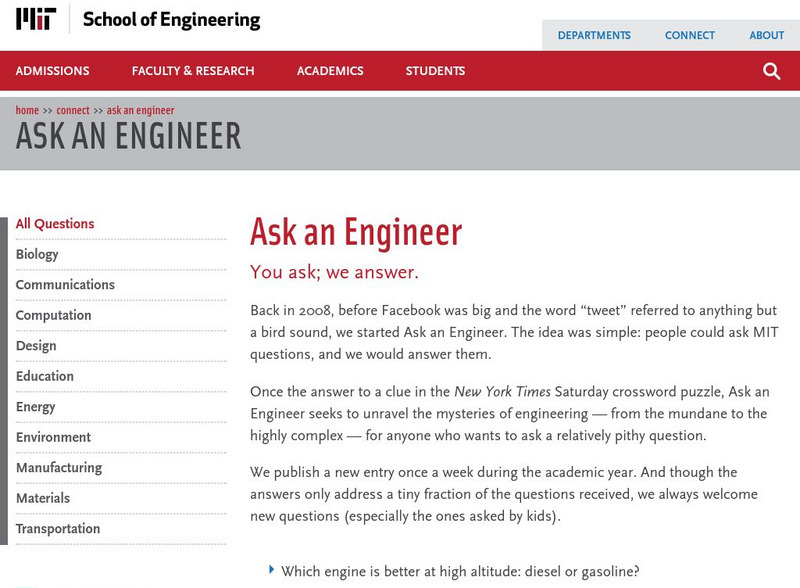The image size is (800, 588).
Task: Go to the Students menu
Action: click(435, 71)
